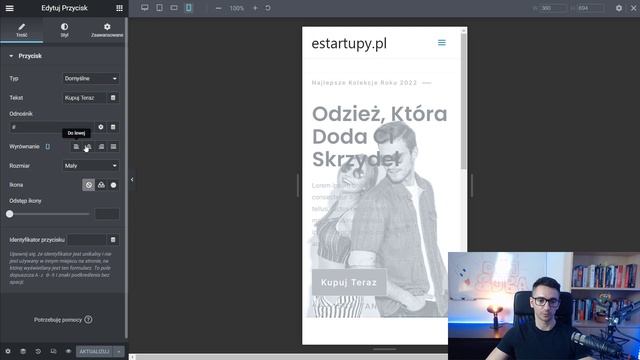Open dynamic tags for Identyfikator przycisku

[x=113, y=240]
